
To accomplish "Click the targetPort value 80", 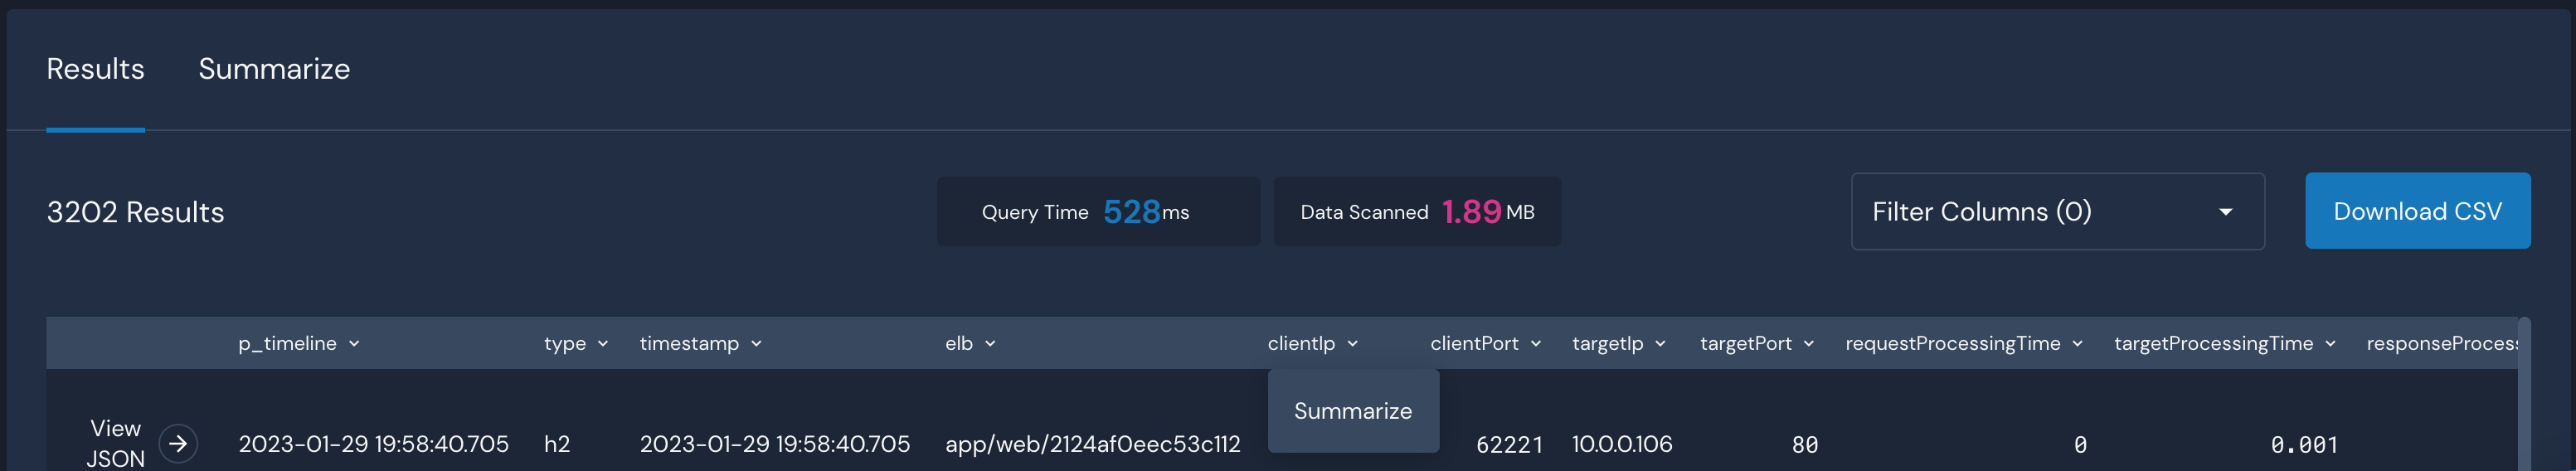I will (x=1804, y=445).
